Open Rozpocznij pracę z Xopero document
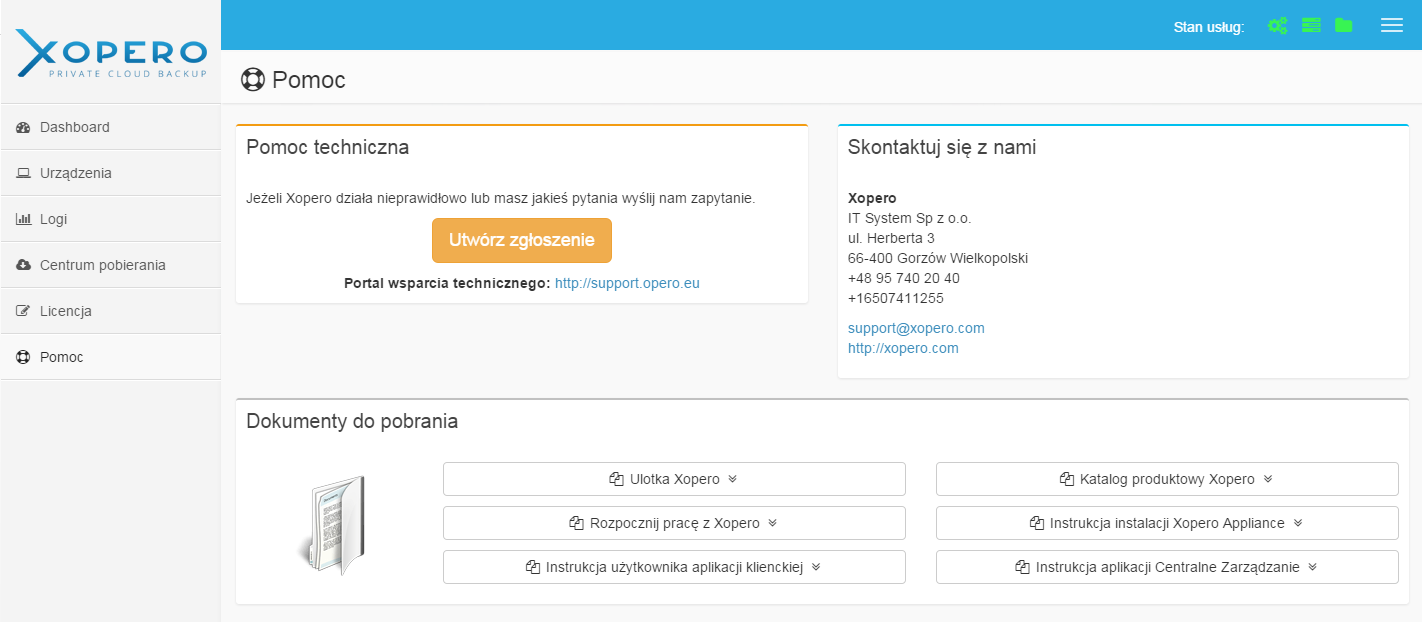1422x622 pixels. [x=674, y=523]
